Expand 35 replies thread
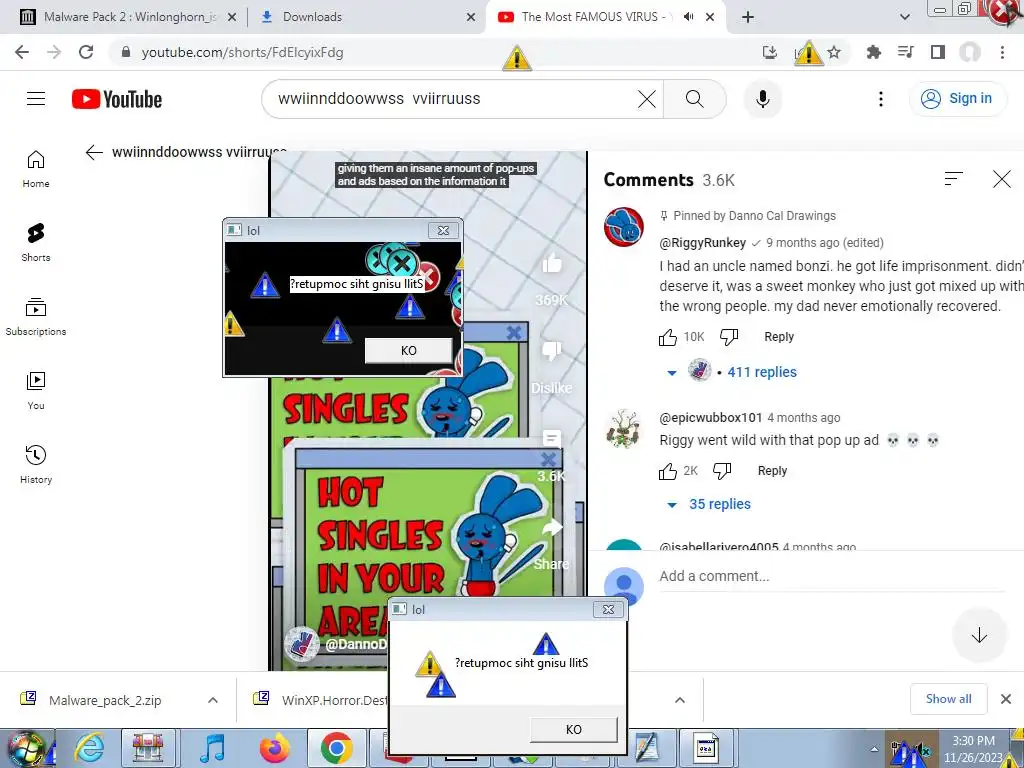The width and height of the screenshot is (1024, 768). 720,504
